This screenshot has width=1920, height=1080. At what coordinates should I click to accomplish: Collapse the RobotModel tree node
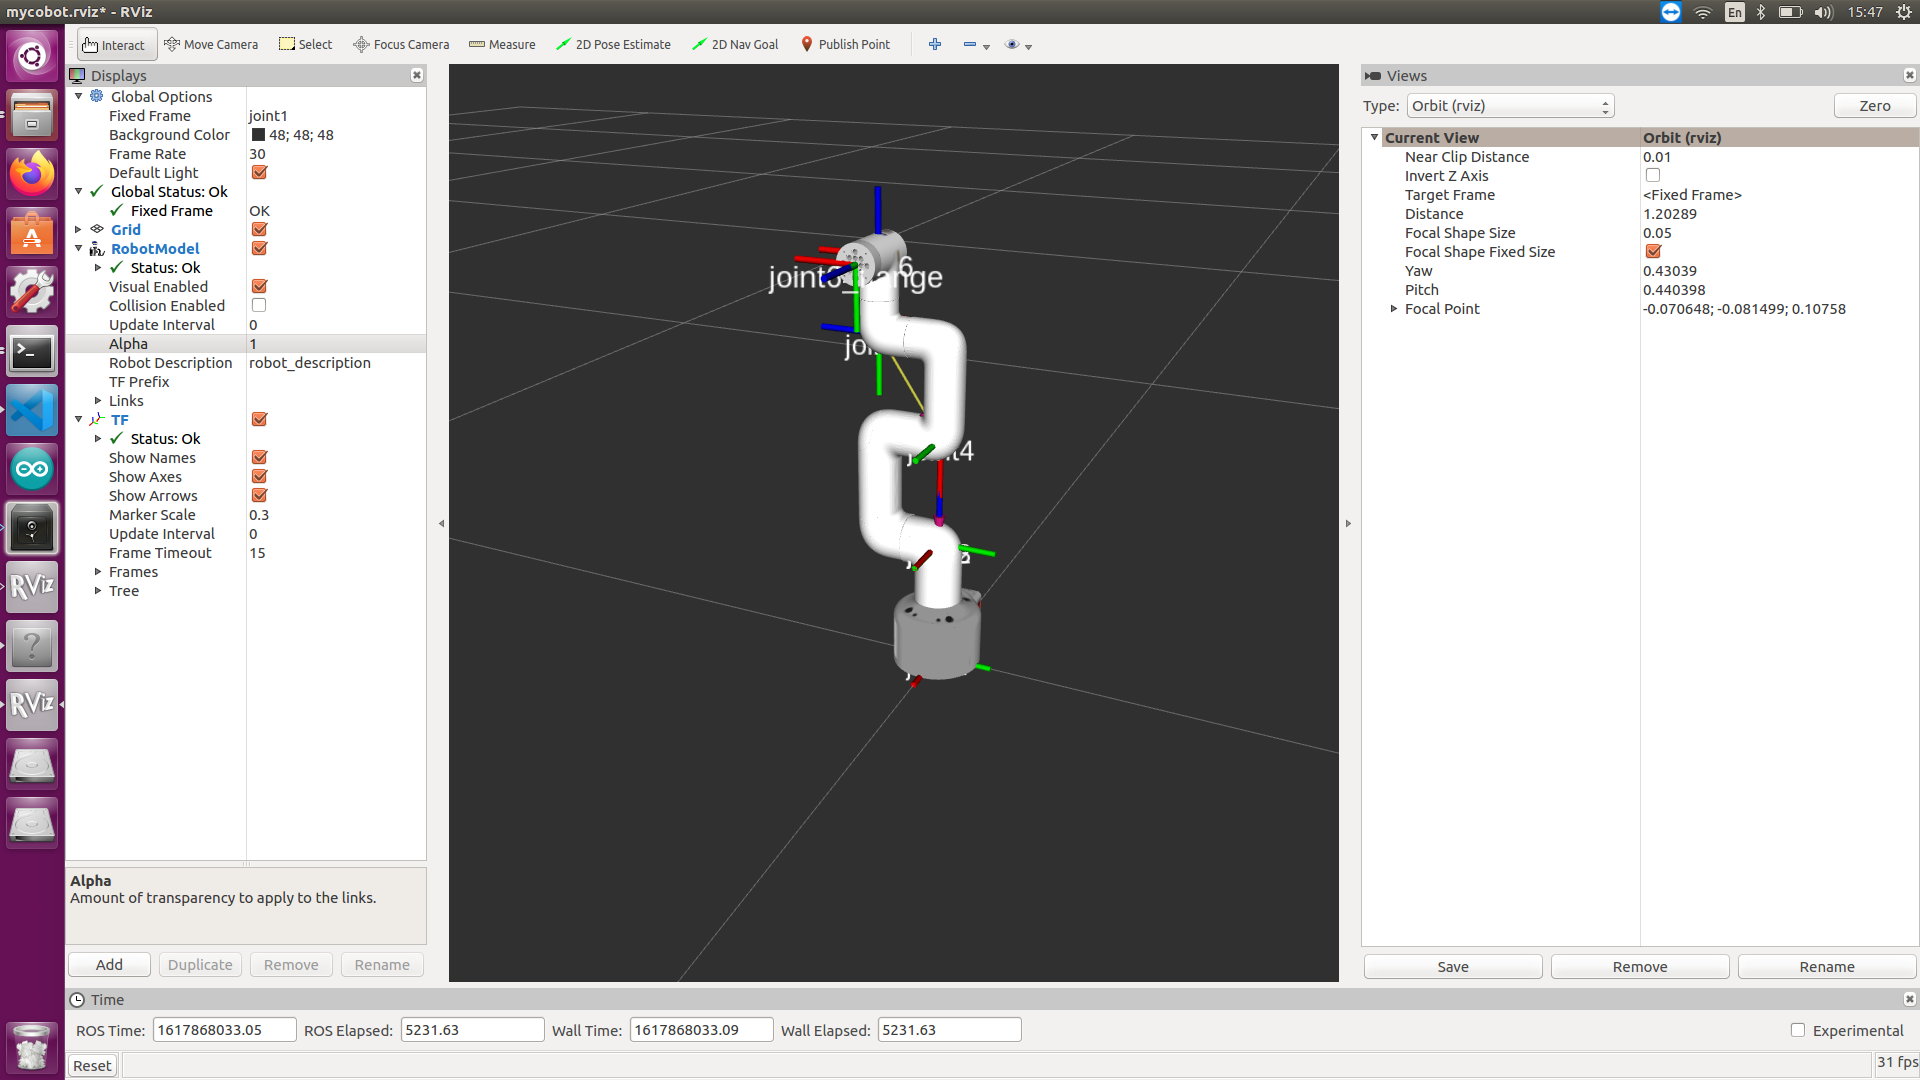point(79,249)
